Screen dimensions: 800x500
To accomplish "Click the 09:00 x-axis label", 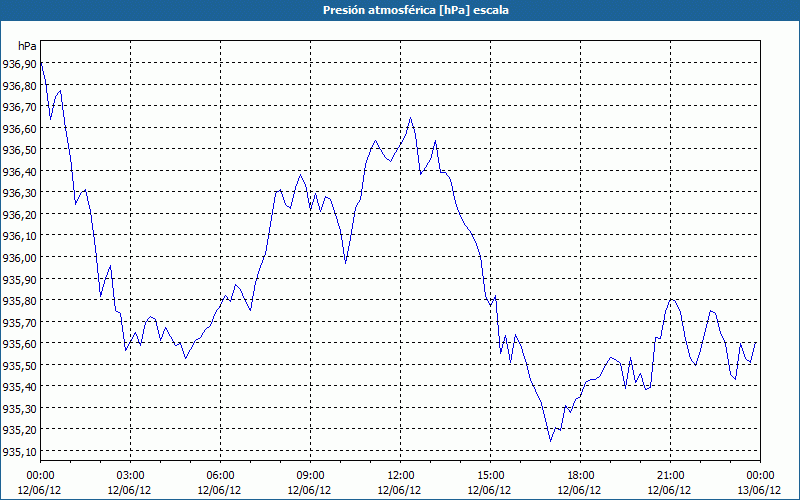I will (310, 476).
